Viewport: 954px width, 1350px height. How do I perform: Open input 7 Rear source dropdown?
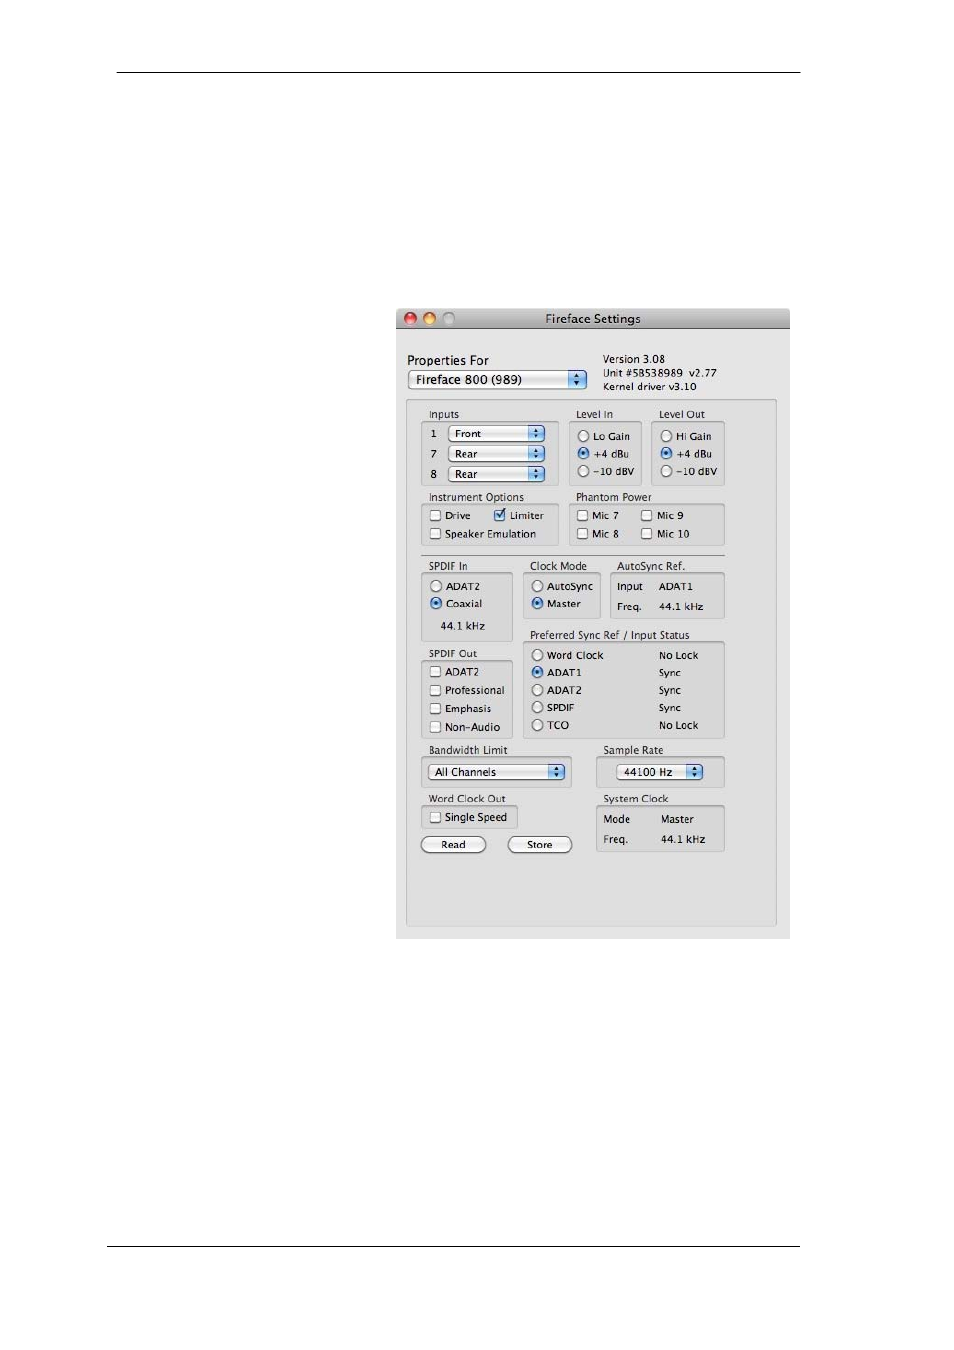[496, 454]
